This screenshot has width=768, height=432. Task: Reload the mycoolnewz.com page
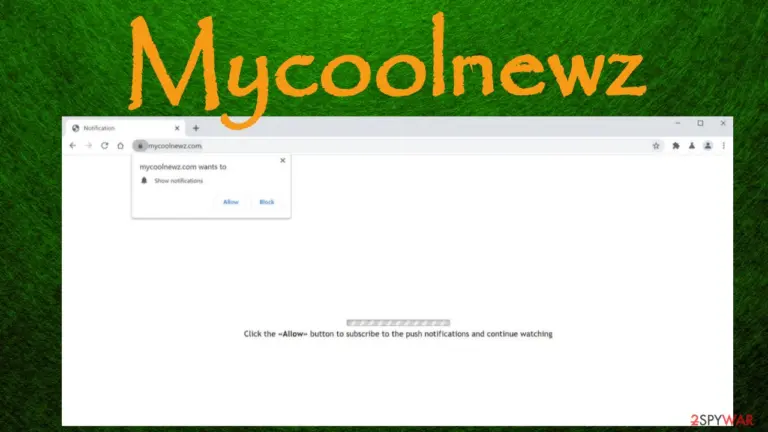click(104, 145)
